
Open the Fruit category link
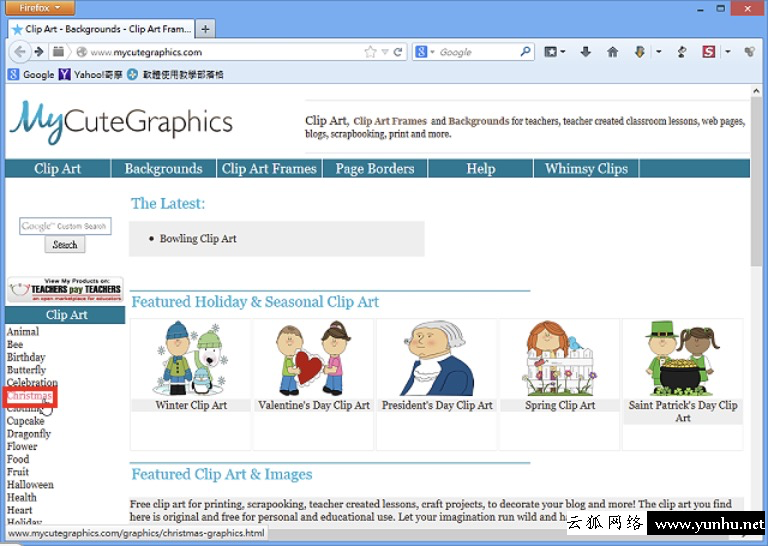[18, 472]
